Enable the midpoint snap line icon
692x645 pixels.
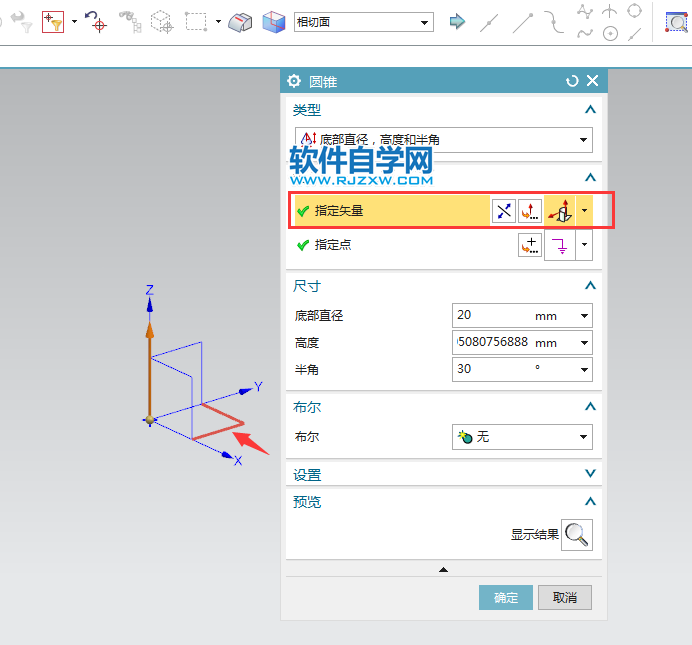(x=489, y=23)
